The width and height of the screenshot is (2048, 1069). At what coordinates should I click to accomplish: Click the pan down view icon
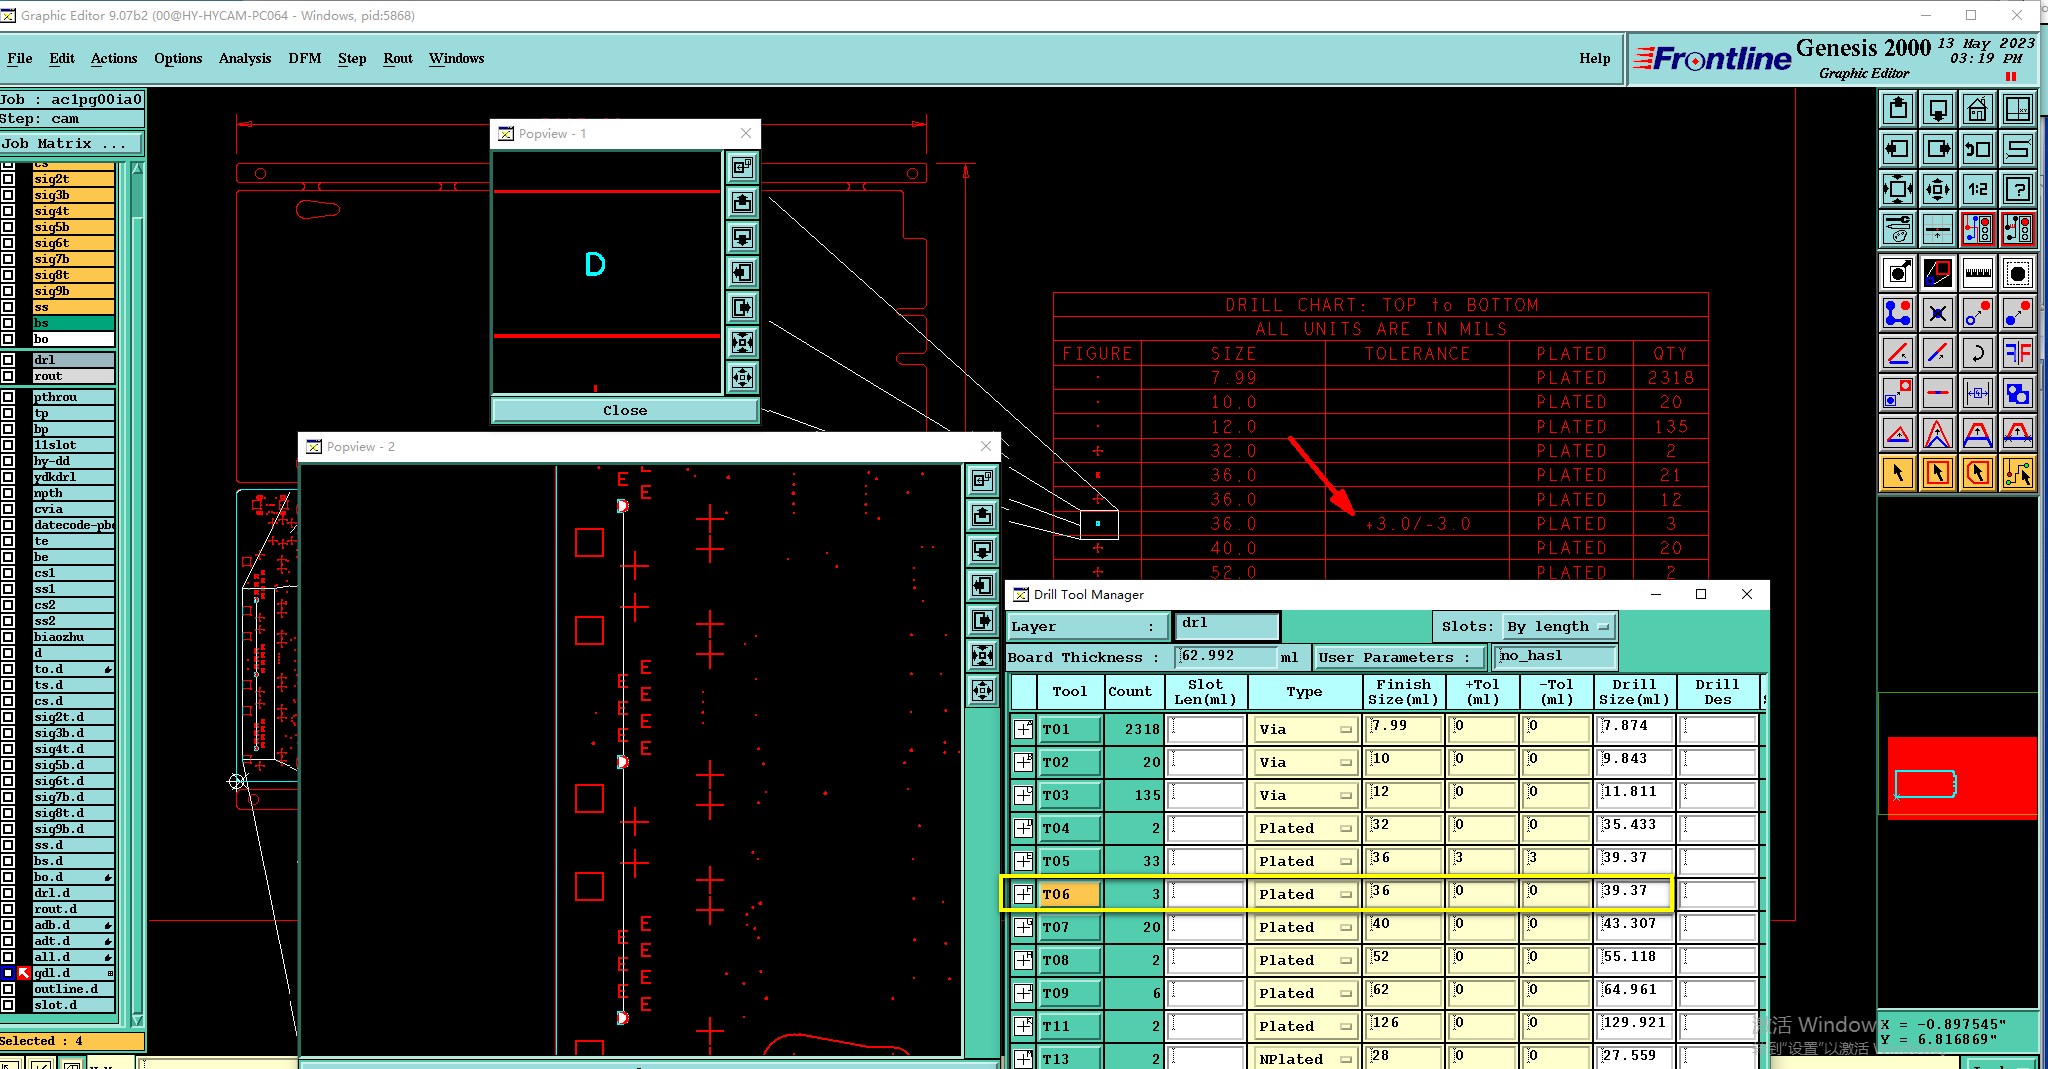1937,109
